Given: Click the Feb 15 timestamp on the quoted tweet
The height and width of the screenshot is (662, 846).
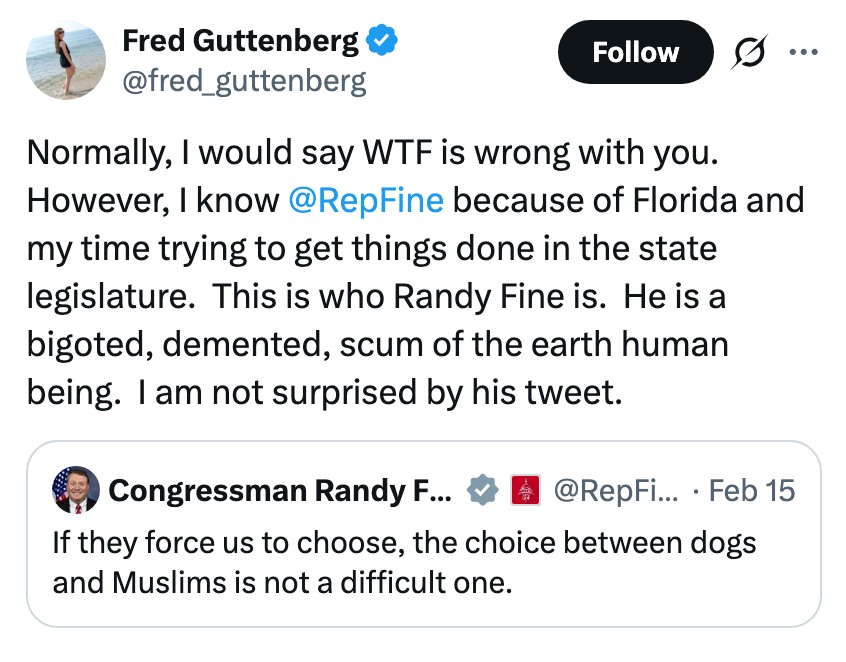Looking at the screenshot, I should (x=751, y=491).
